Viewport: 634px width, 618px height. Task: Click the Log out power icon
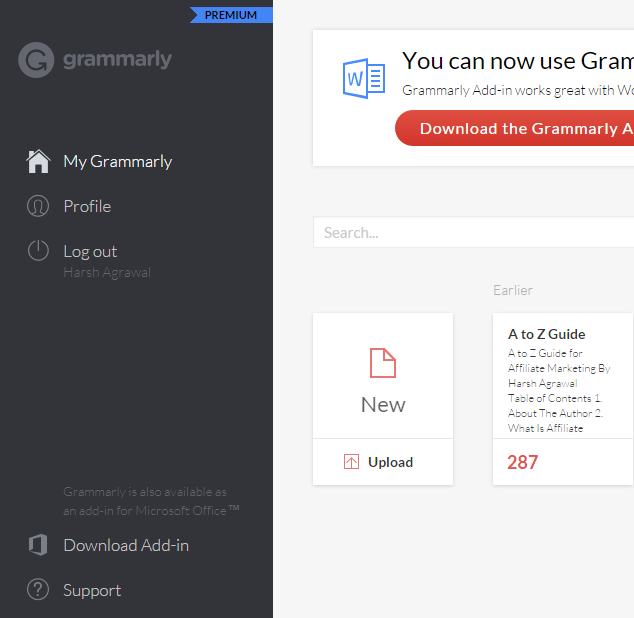point(38,250)
